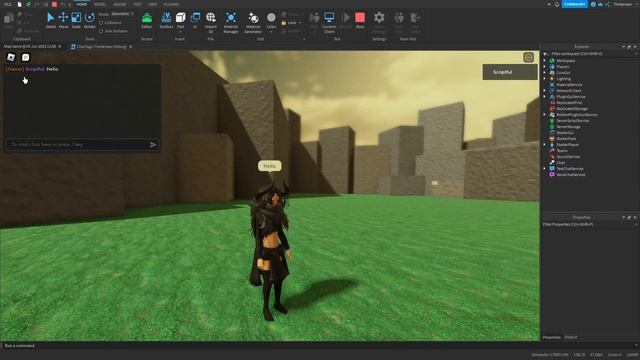Expand the Workspace node
Screen dimensions: 640x360
tap(544, 61)
